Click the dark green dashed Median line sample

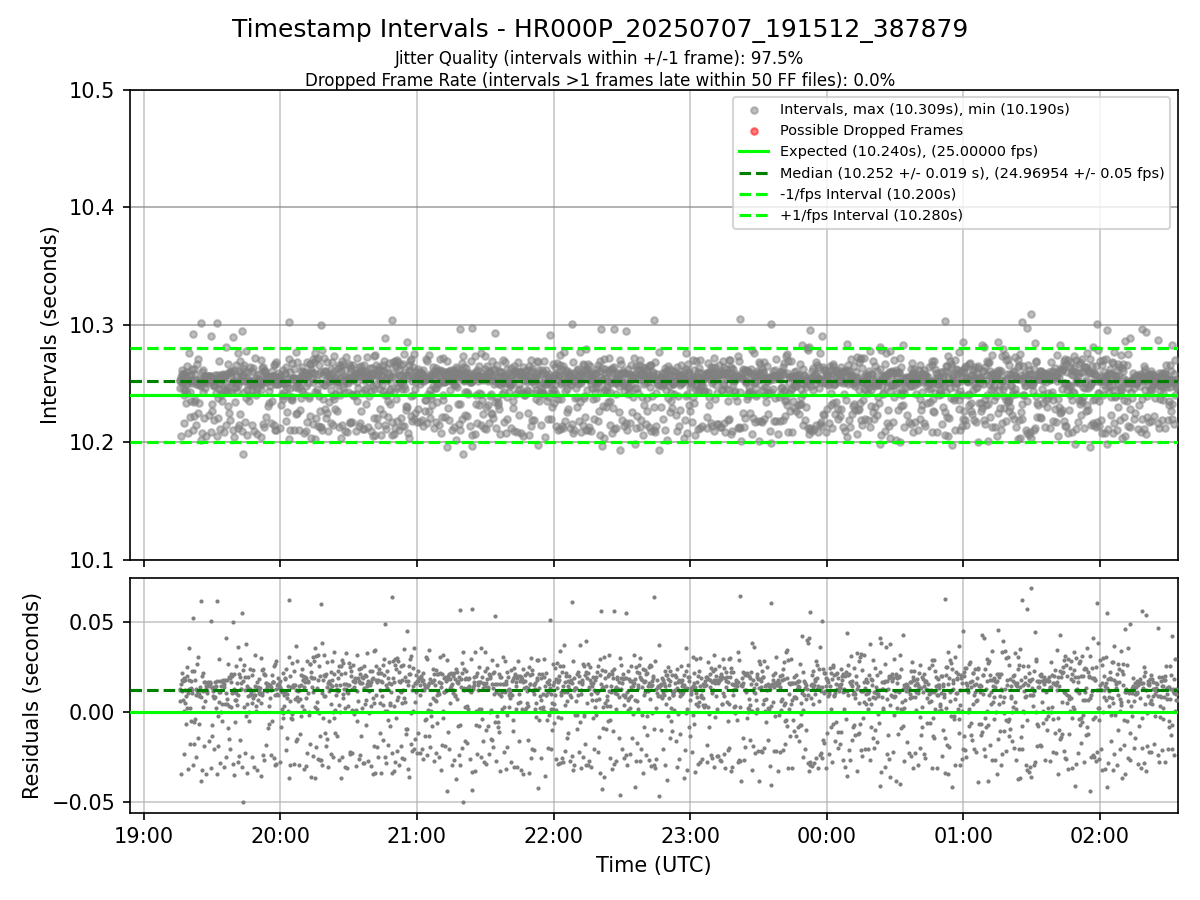(x=754, y=172)
